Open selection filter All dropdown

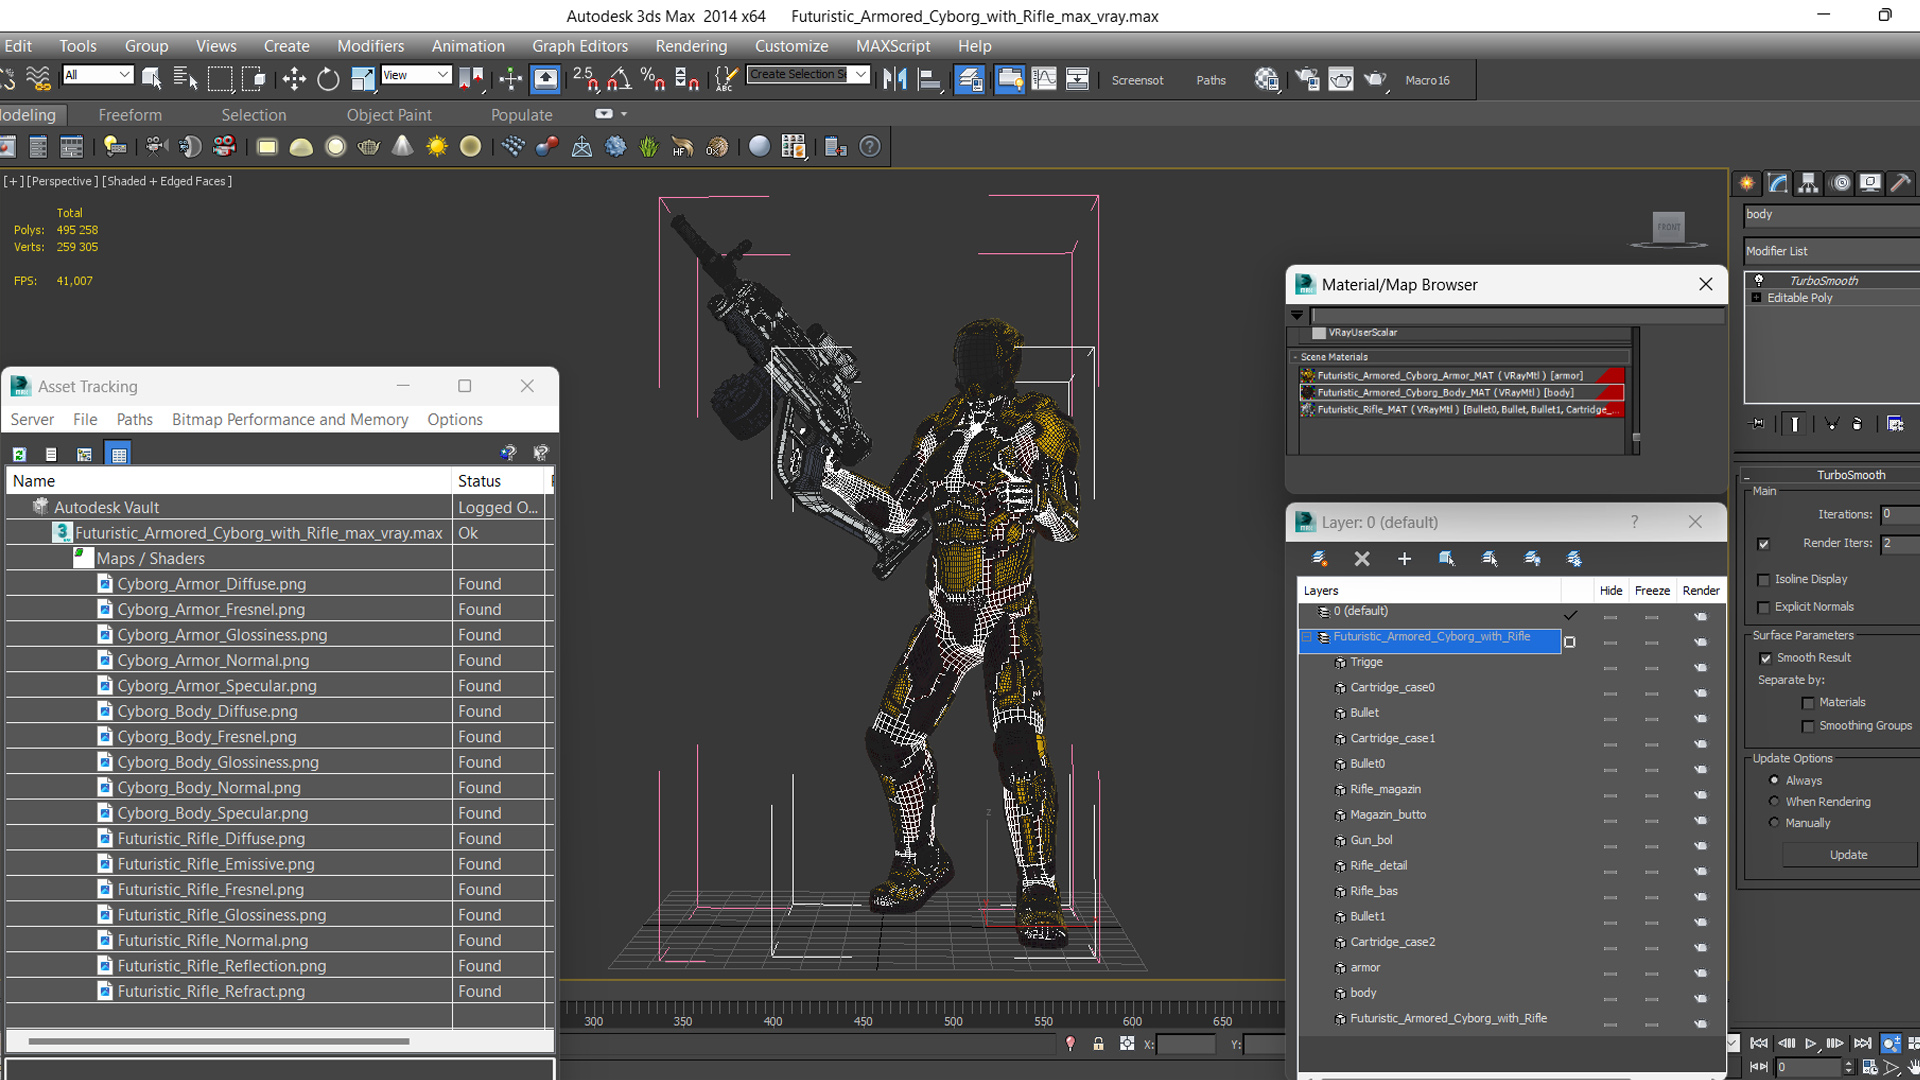(x=97, y=75)
